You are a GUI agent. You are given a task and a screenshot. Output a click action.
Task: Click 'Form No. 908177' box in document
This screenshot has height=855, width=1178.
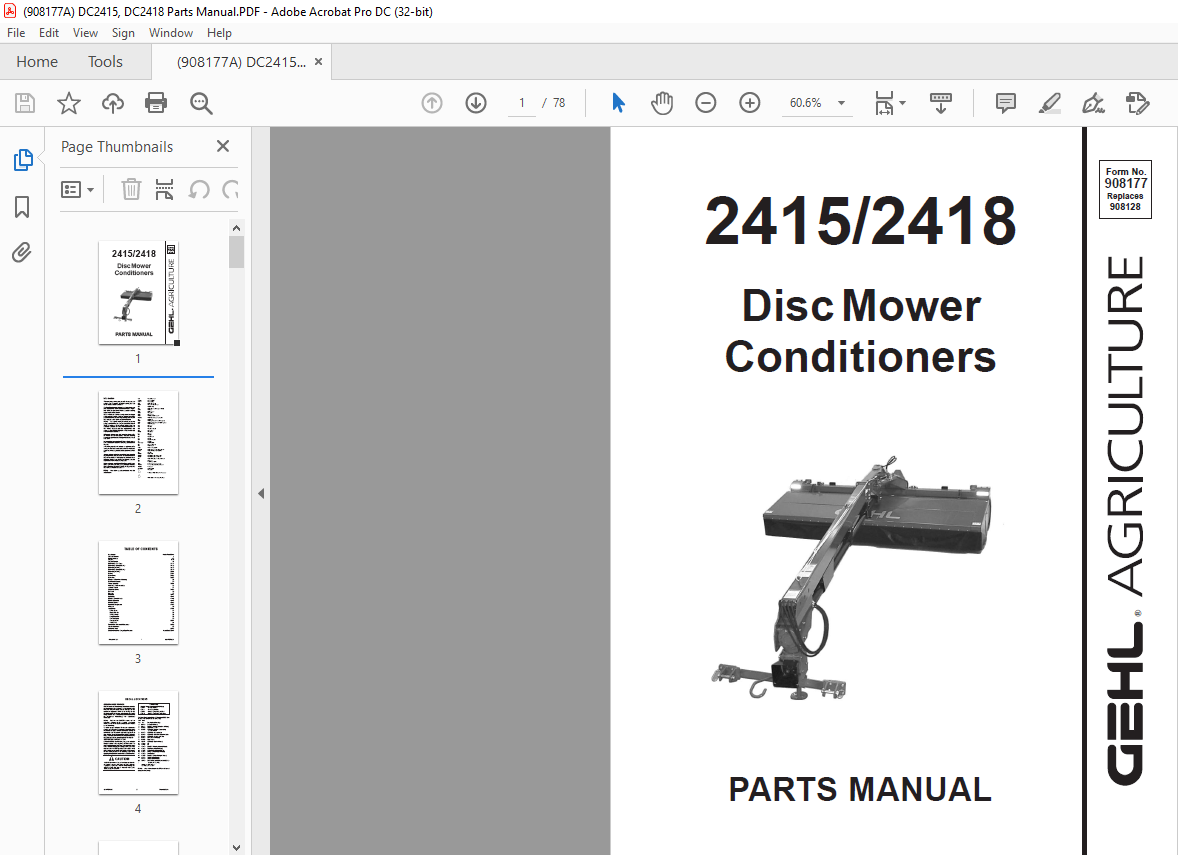tap(1125, 189)
